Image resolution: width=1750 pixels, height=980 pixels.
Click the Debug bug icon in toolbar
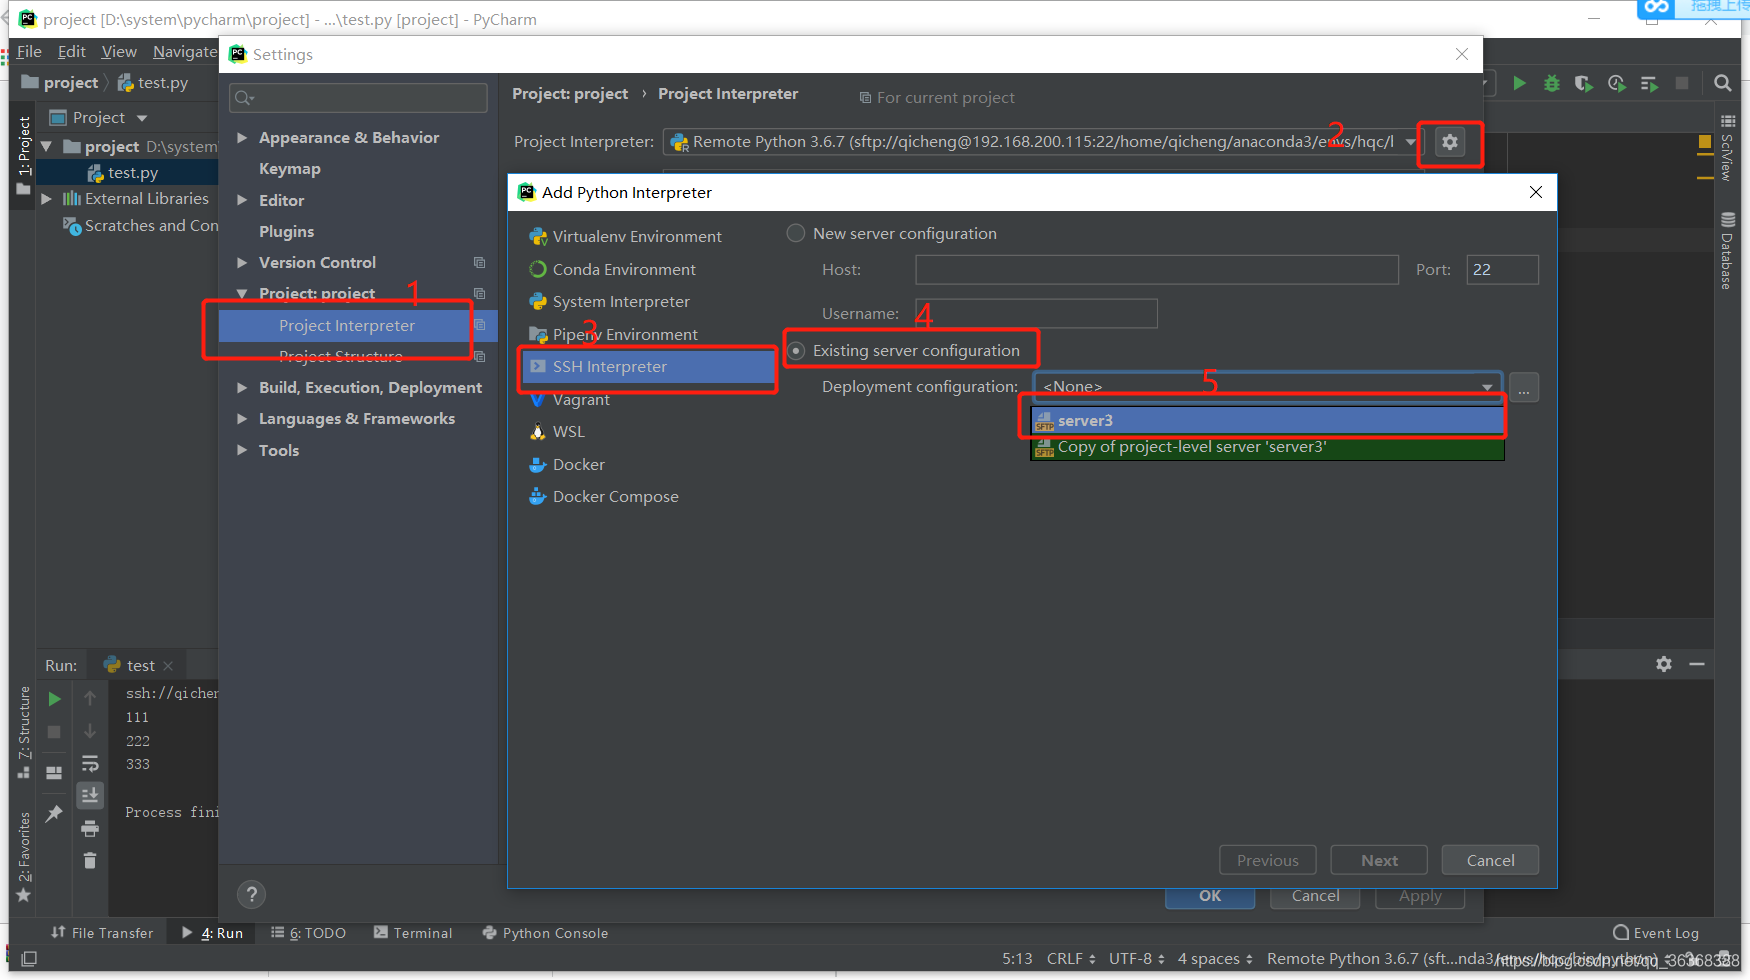(x=1552, y=83)
